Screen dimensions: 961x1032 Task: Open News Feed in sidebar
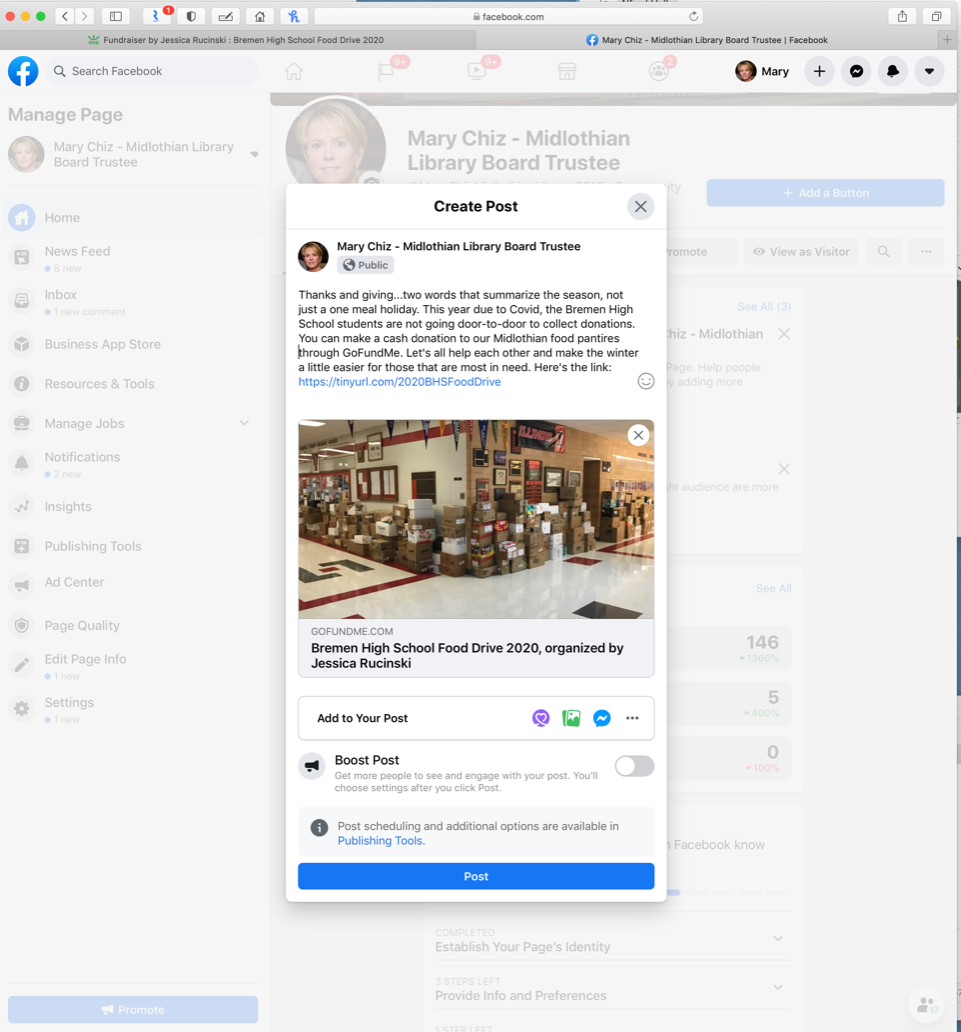click(x=134, y=259)
